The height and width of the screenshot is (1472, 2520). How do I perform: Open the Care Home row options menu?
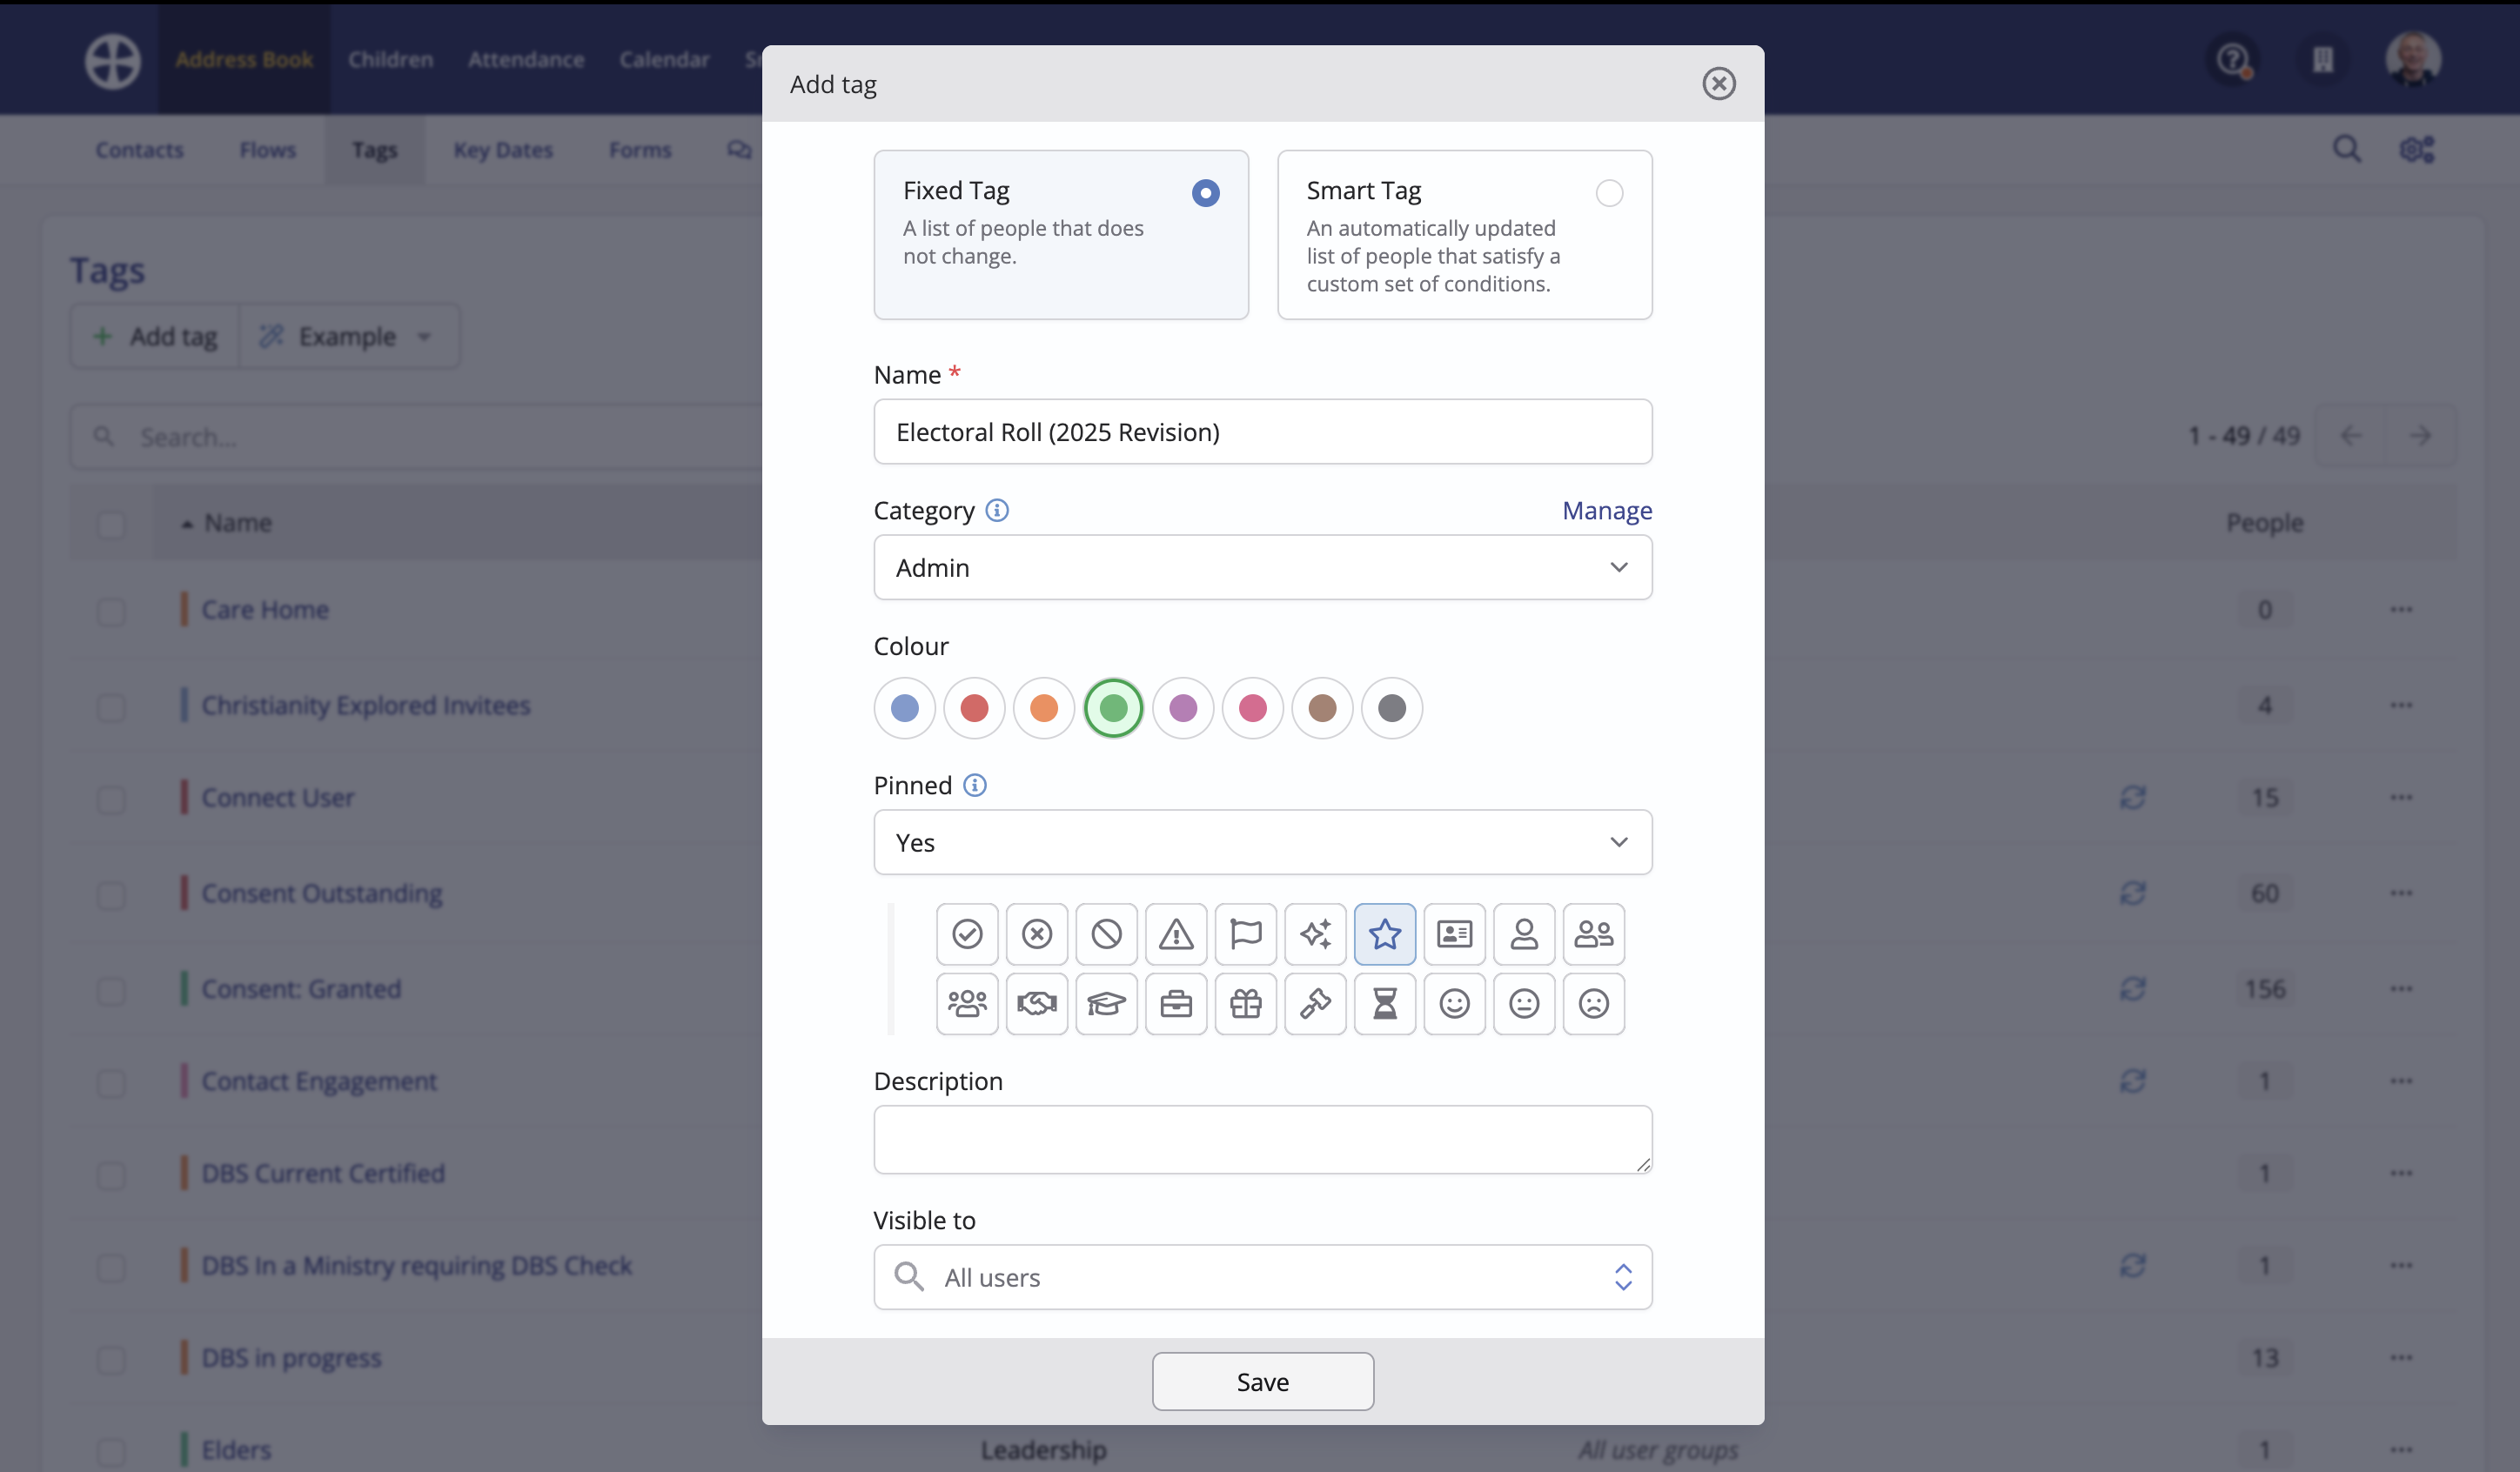coord(2401,610)
